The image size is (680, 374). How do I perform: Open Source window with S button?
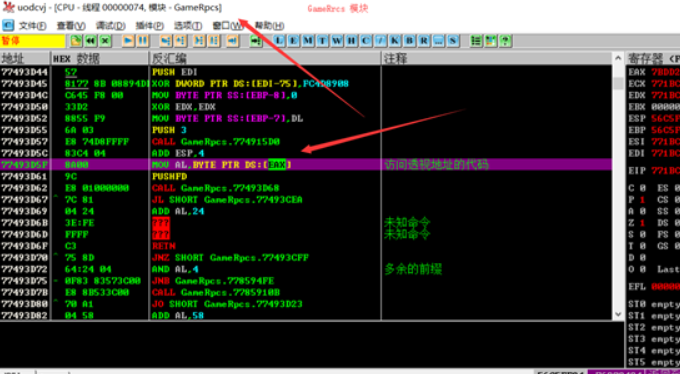coord(452,41)
